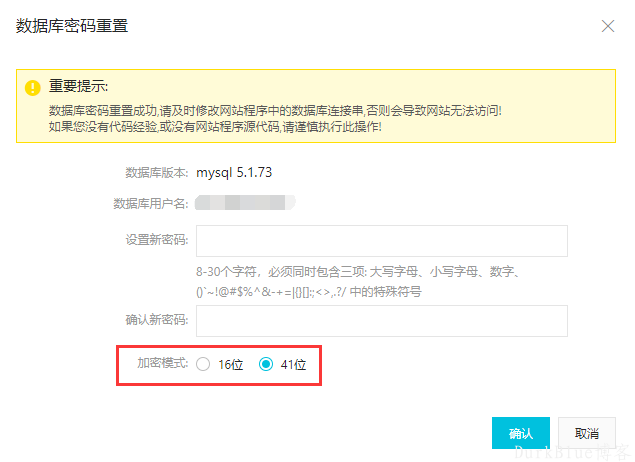Click the 设置新密码 field label
The image size is (635, 462).
(x=157, y=240)
